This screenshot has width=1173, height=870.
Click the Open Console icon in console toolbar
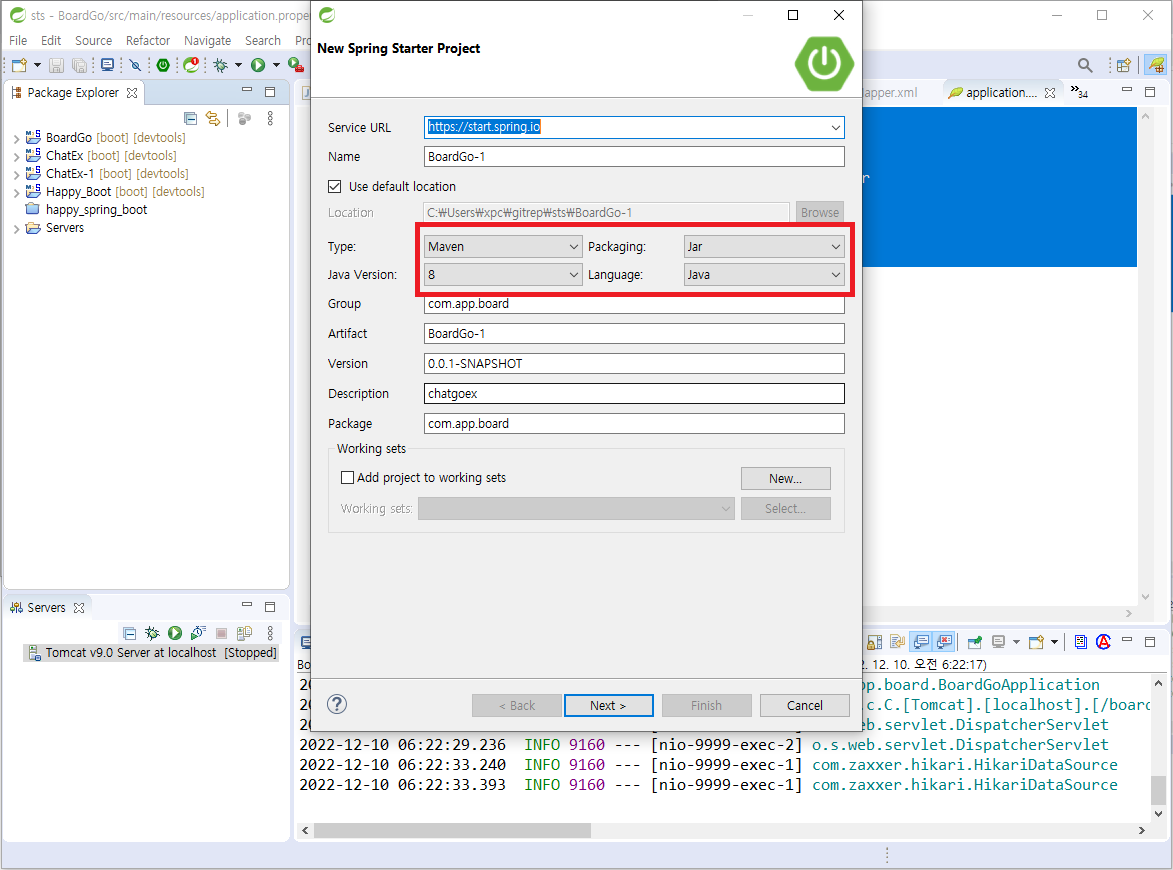click(1036, 642)
